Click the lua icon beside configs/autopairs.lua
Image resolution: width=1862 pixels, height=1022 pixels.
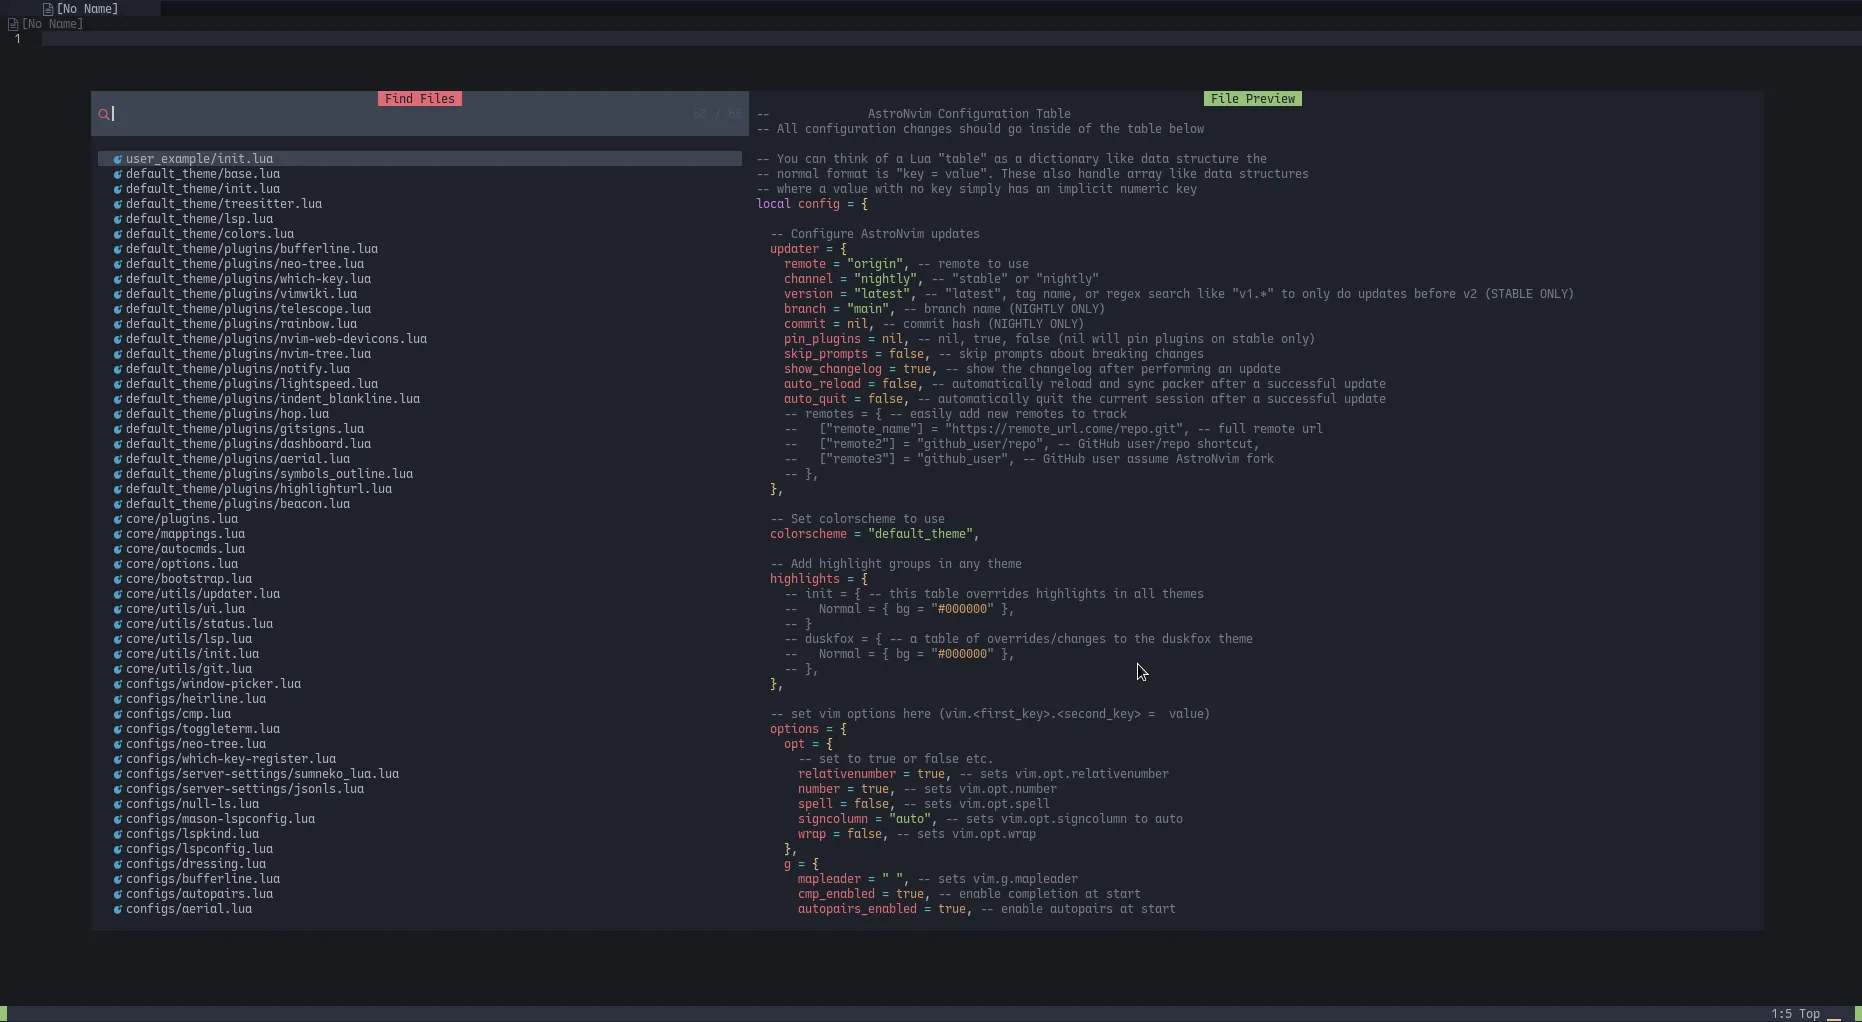tap(117, 894)
